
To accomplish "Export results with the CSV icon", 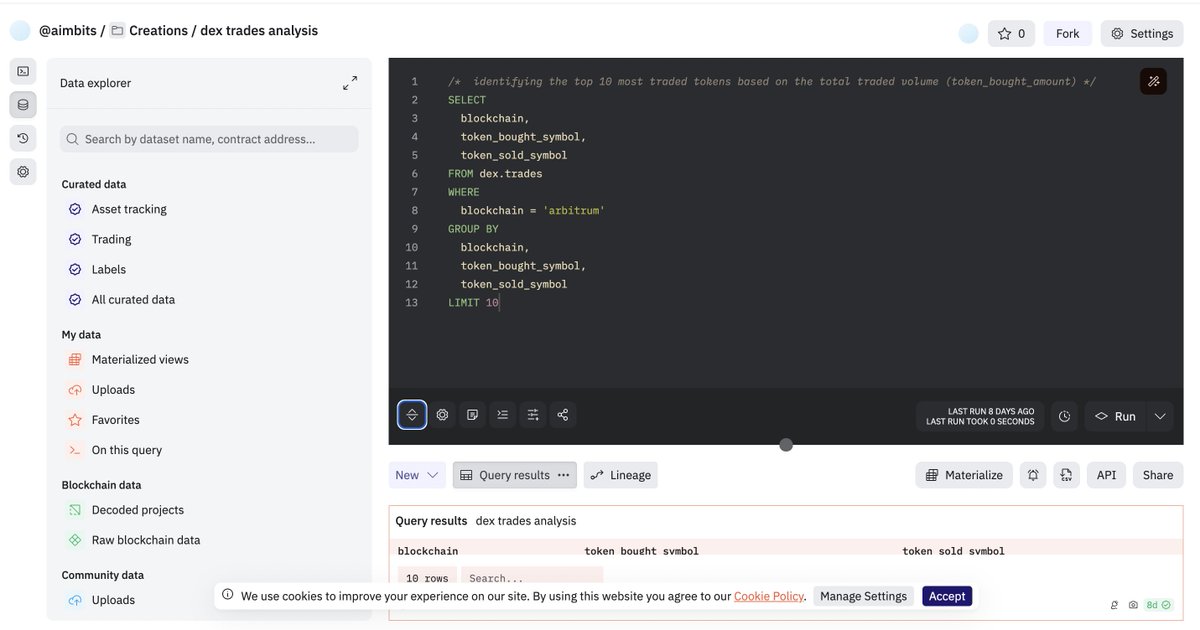I will (x=1067, y=475).
